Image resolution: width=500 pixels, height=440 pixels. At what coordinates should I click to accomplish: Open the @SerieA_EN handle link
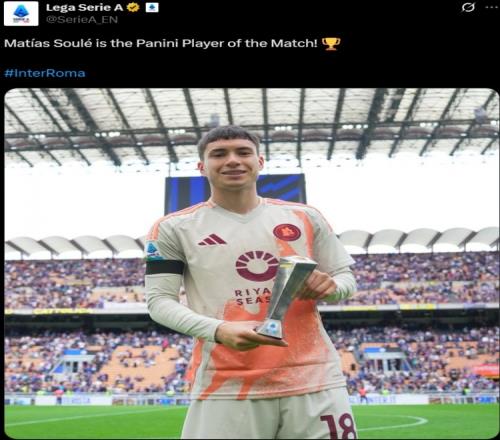click(x=82, y=20)
